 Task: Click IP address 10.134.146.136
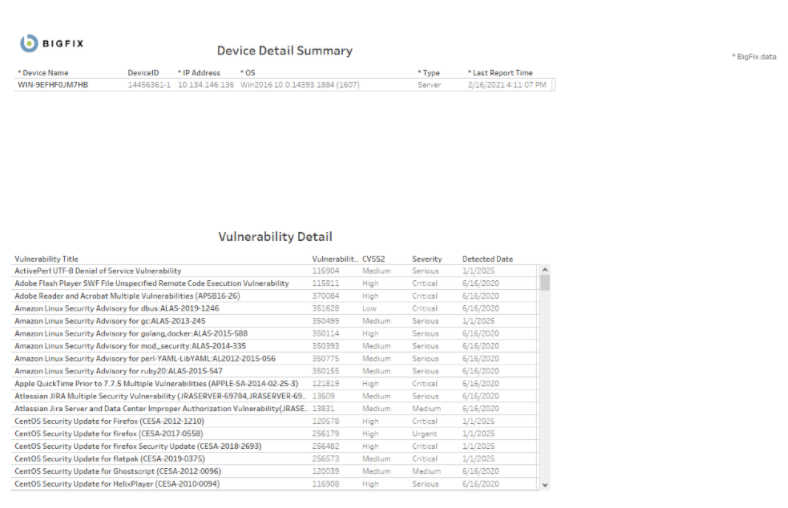(206, 85)
